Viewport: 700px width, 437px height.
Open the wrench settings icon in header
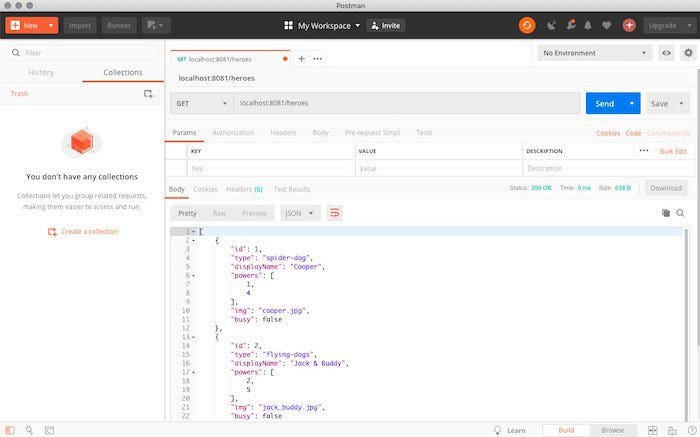click(571, 25)
